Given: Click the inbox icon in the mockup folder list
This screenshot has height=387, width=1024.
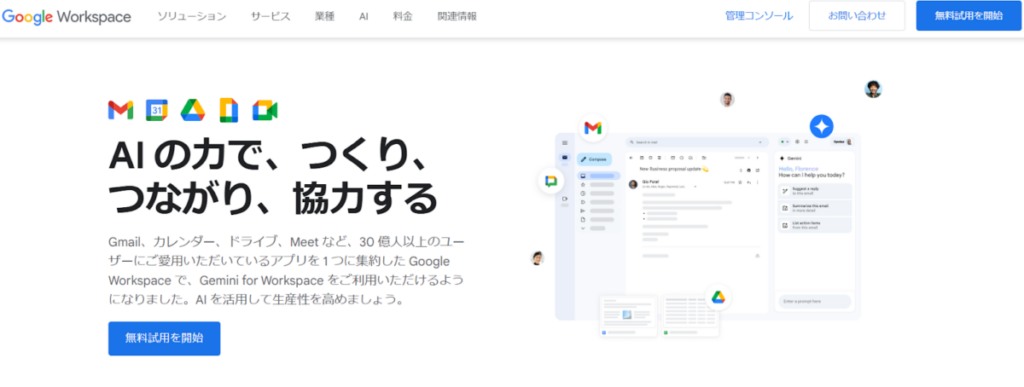Looking at the screenshot, I should pyautogui.click(x=583, y=176).
